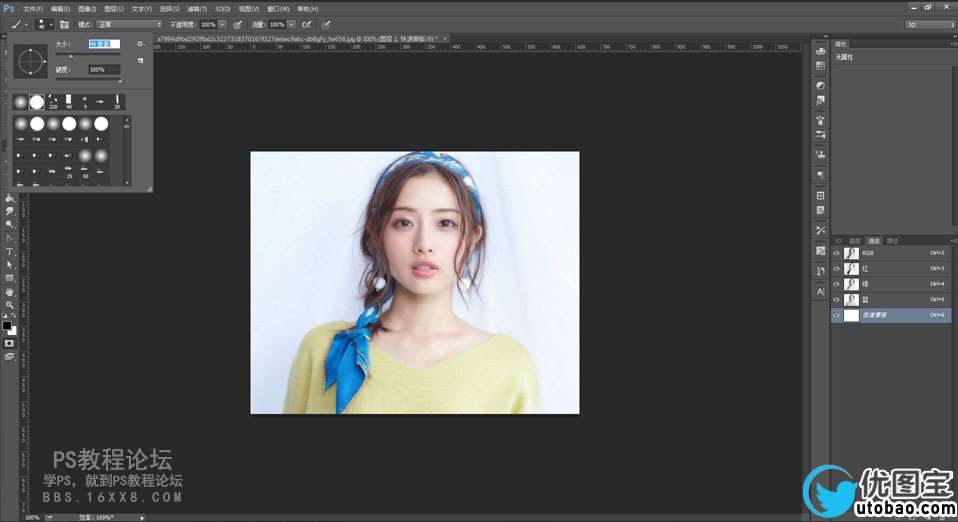Image resolution: width=958 pixels, height=522 pixels.
Task: Open the 帮助 Help menu
Action: [307, 9]
